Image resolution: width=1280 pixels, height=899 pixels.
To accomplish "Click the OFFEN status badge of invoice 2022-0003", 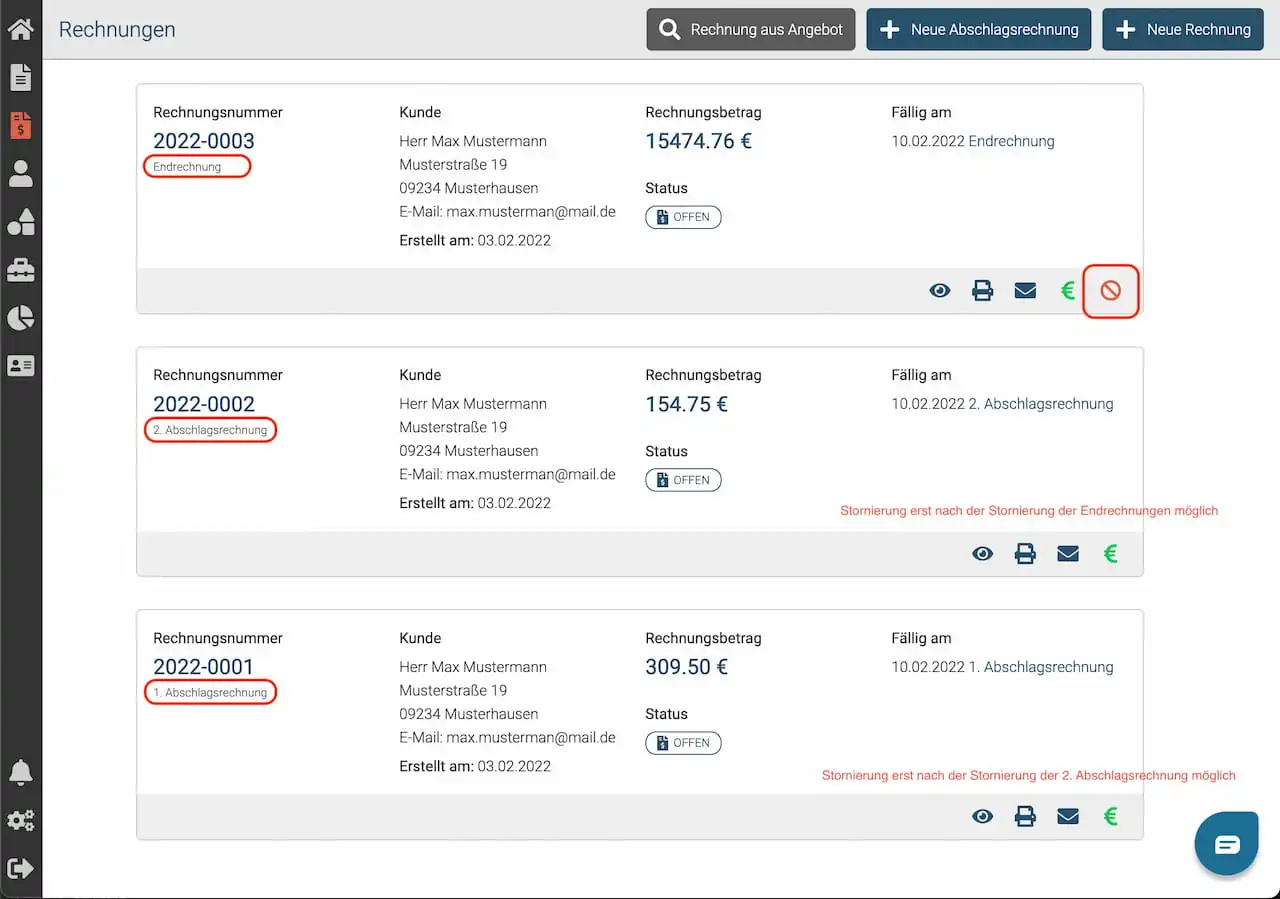I will point(683,217).
